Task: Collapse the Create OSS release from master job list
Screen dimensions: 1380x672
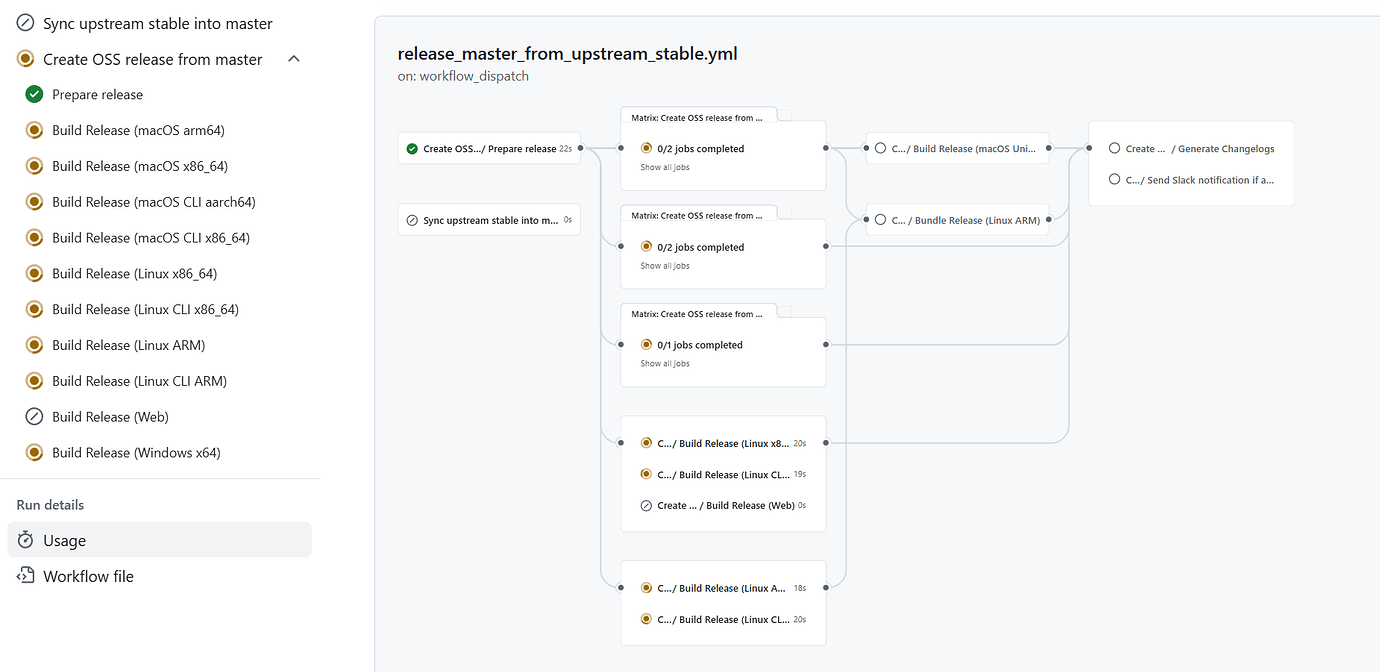Action: 294,59
